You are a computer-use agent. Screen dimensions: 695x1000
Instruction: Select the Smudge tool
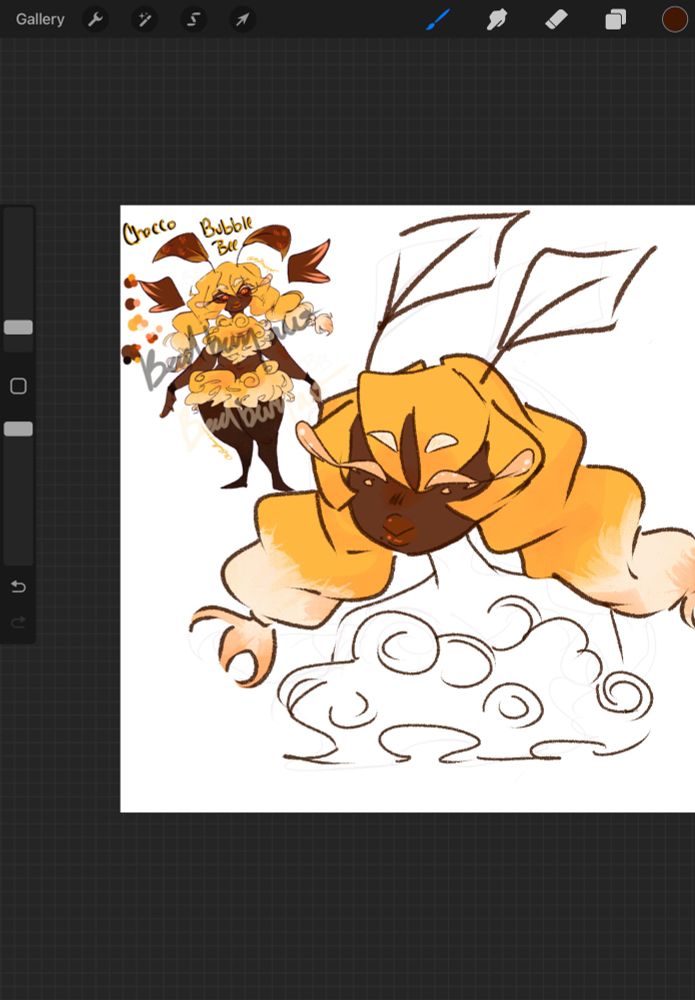tap(497, 20)
